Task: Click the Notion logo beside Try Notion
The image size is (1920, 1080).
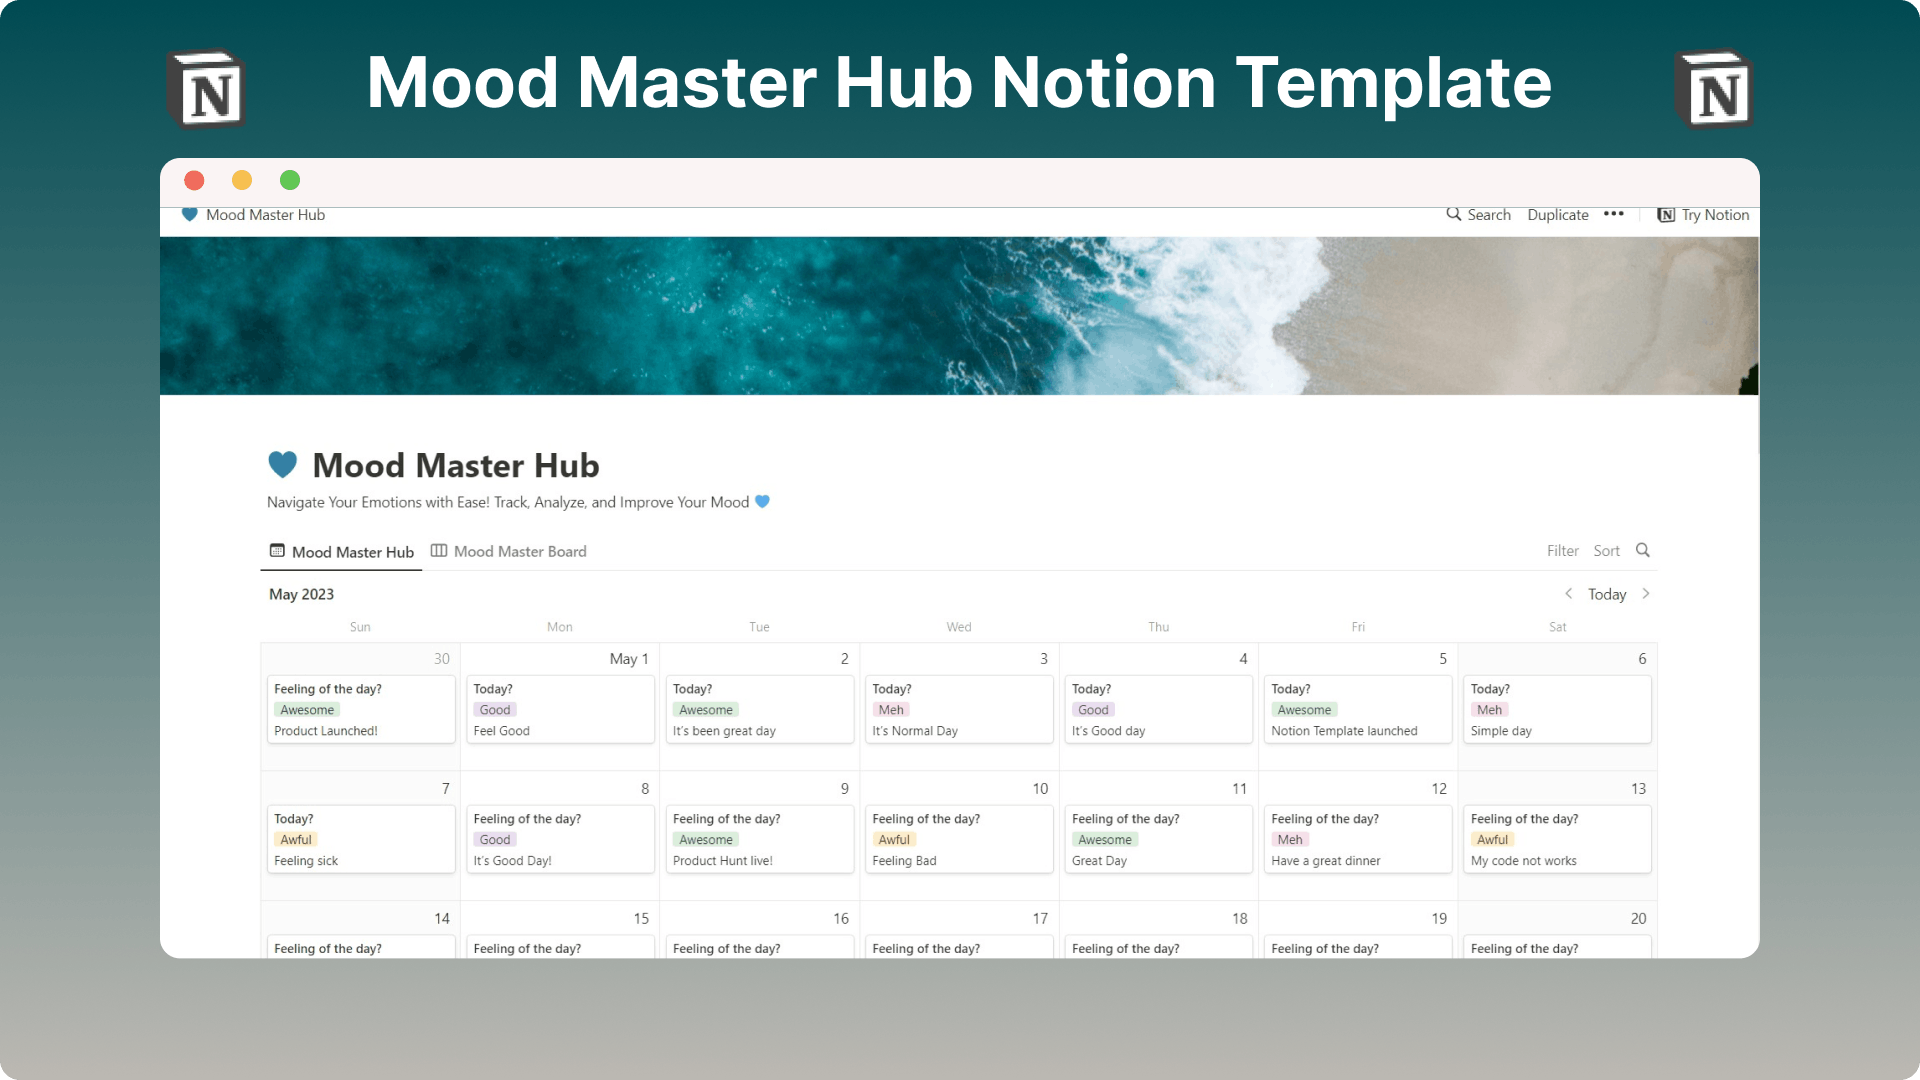Action: tap(1666, 215)
